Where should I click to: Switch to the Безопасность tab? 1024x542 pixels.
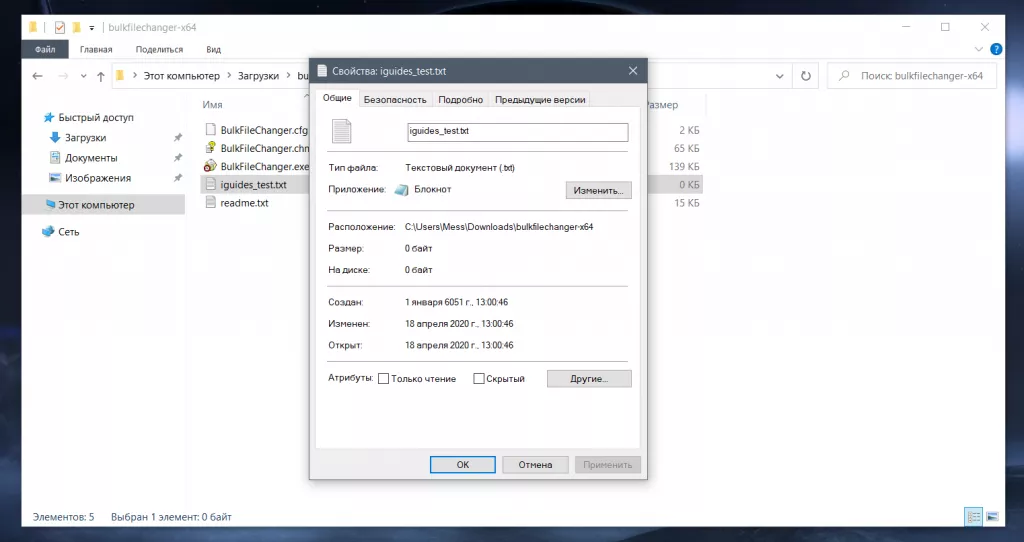[395, 99]
